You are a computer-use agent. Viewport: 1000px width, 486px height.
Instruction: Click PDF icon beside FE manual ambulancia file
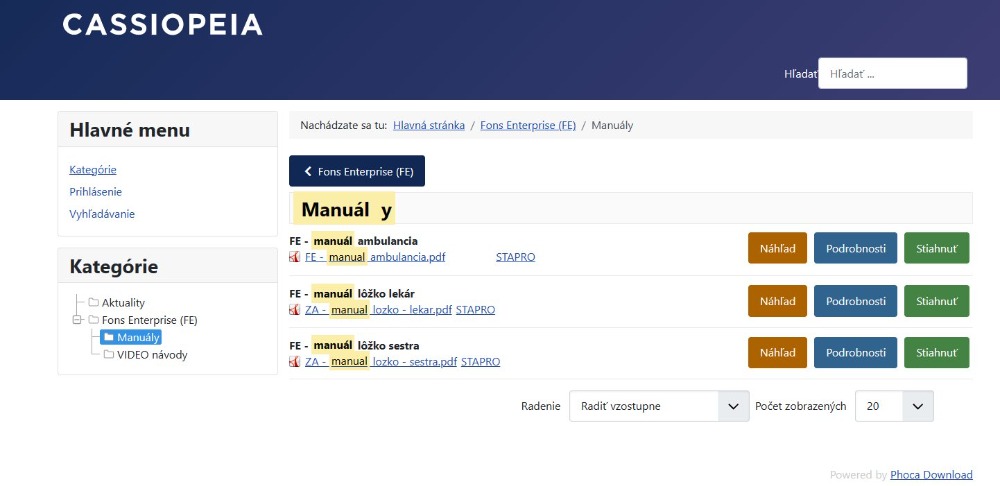(295, 257)
